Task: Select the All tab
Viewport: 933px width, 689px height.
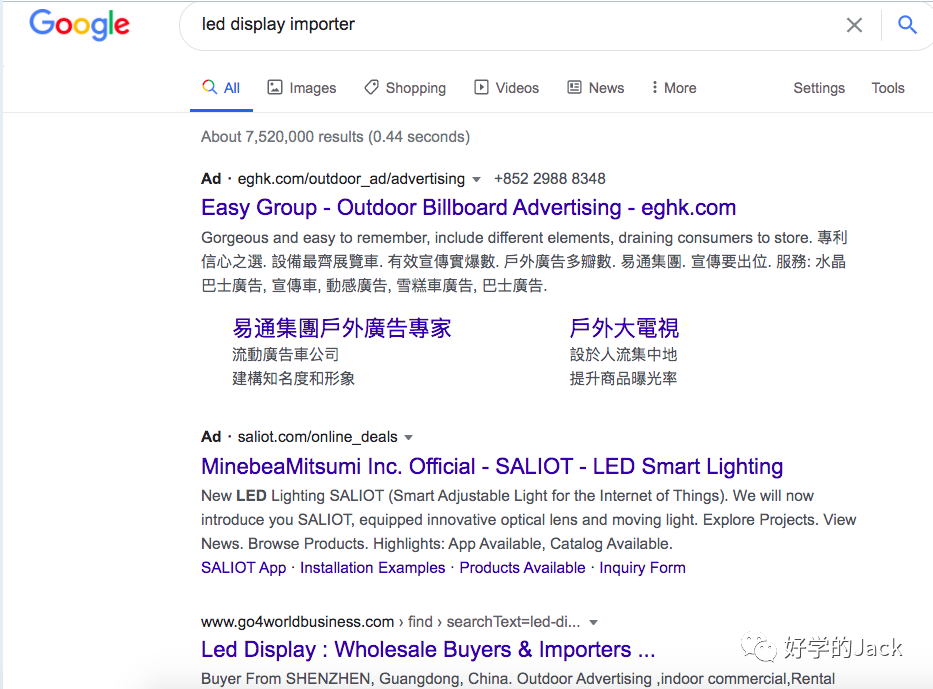Action: click(x=221, y=88)
